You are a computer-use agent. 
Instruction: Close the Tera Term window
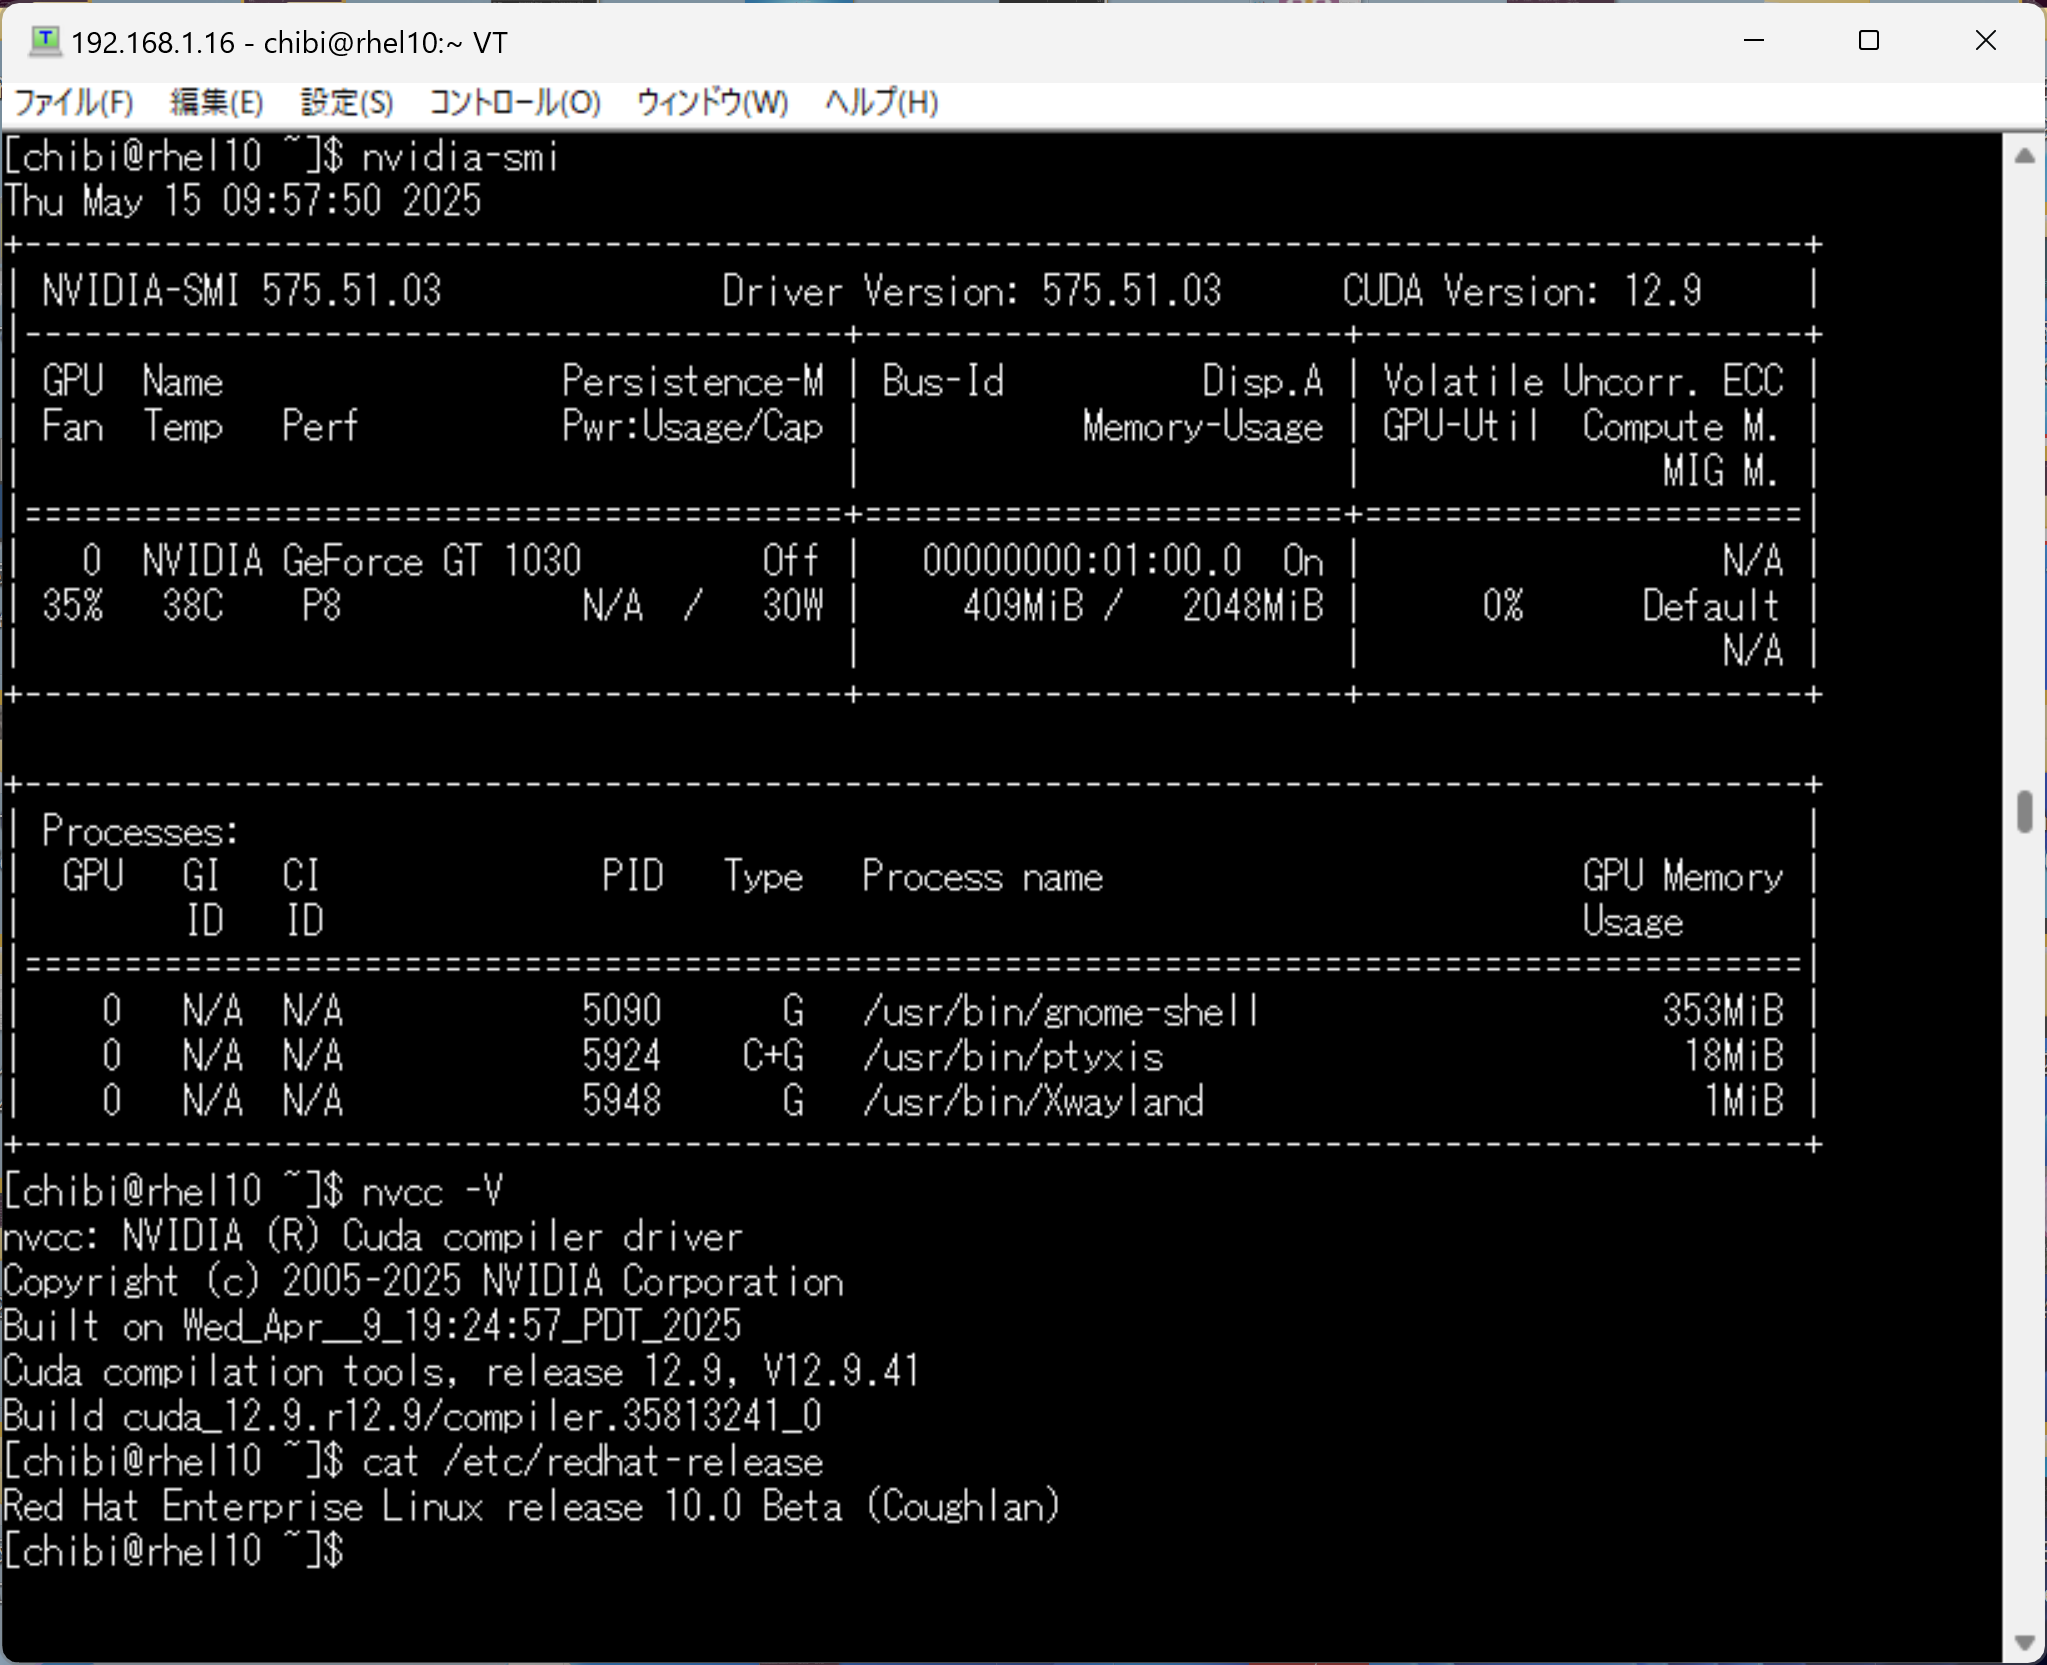tap(1985, 41)
